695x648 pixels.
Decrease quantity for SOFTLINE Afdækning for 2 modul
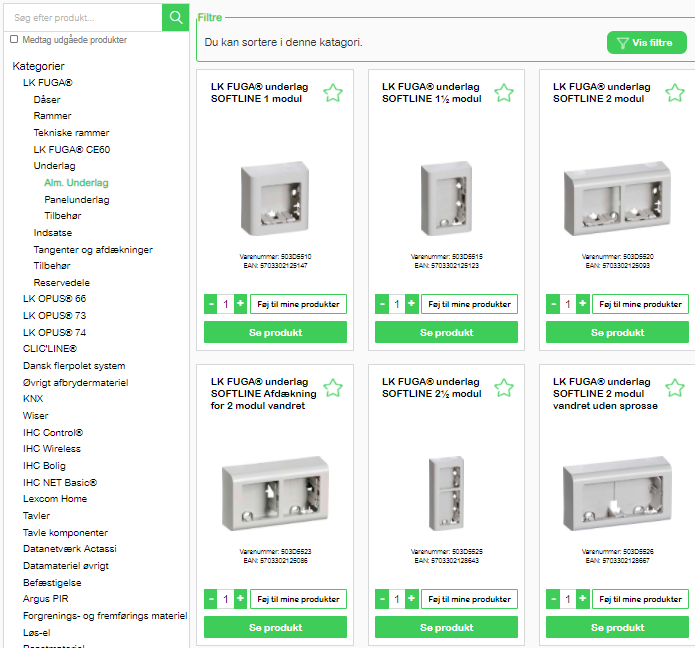[211, 599]
